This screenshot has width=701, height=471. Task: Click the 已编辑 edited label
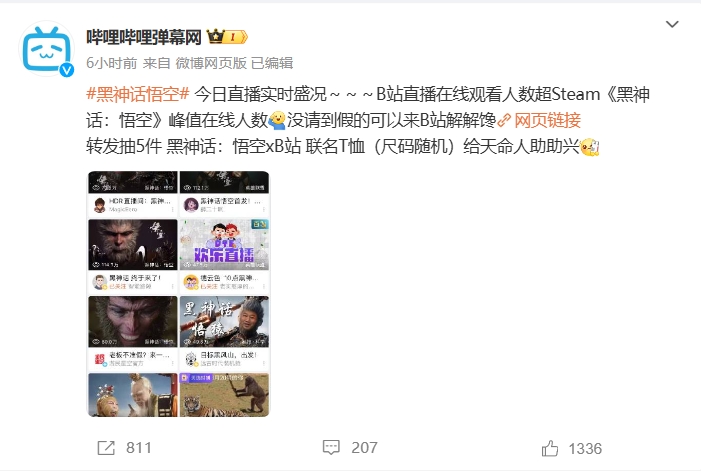(x=272, y=63)
